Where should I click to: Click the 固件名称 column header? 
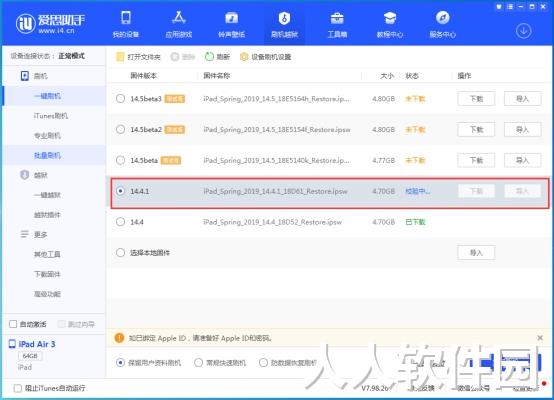click(x=217, y=76)
